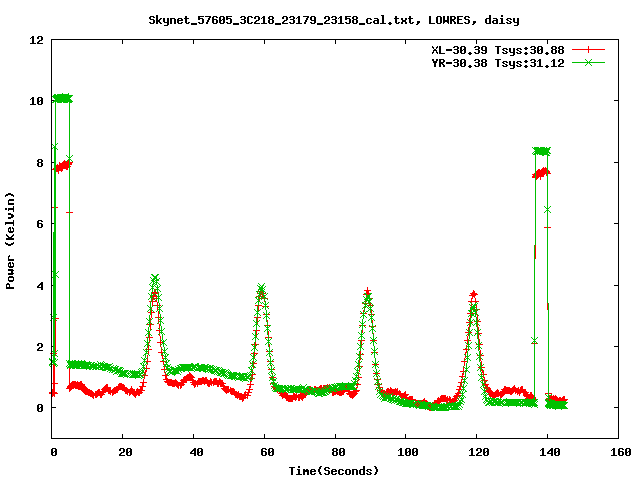Click the y-axis tick label 8
This screenshot has width=640, height=480.
pos(40,162)
